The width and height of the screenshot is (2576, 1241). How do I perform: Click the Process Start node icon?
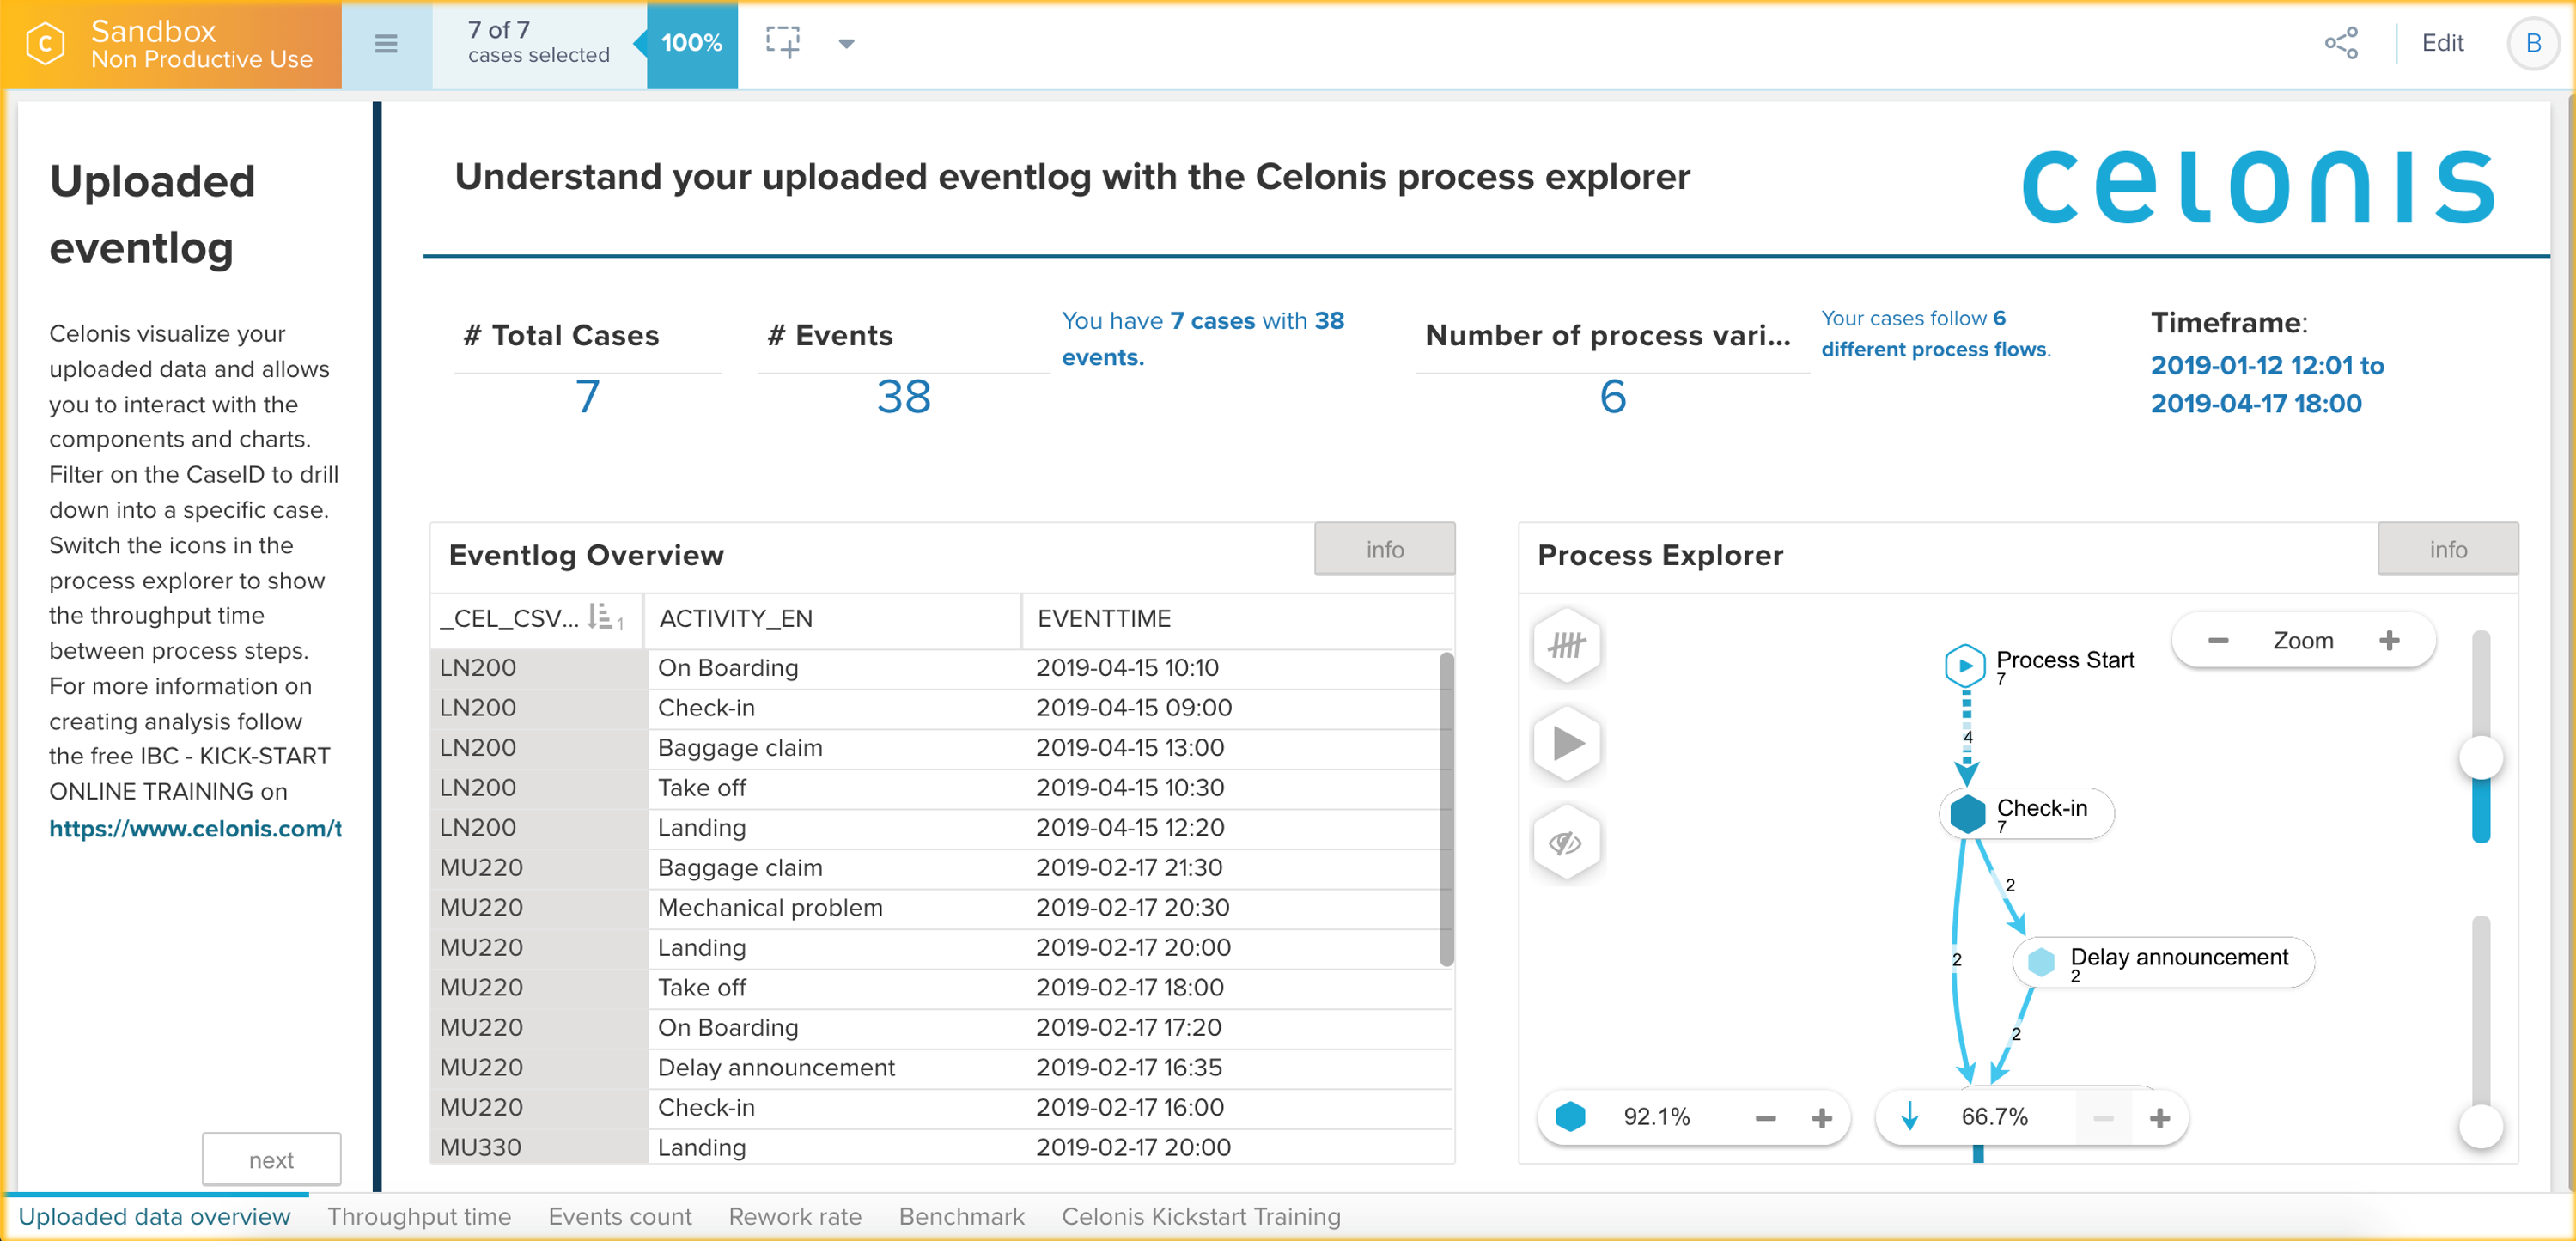[1964, 666]
